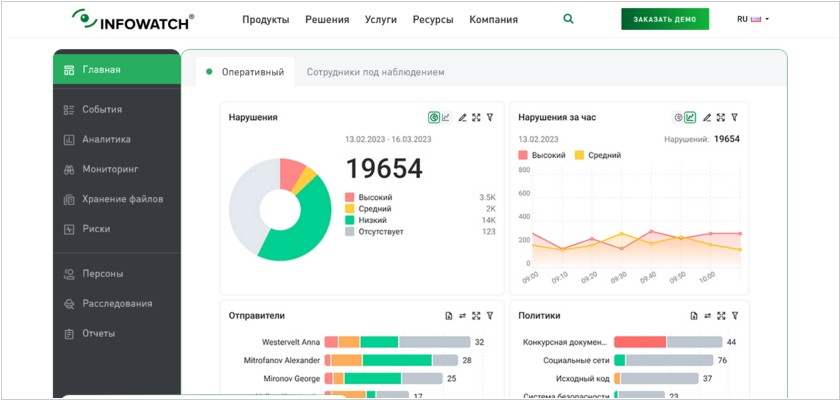This screenshot has height=400, width=840.
Task: Open the Продукты top menu
Action: [266, 20]
